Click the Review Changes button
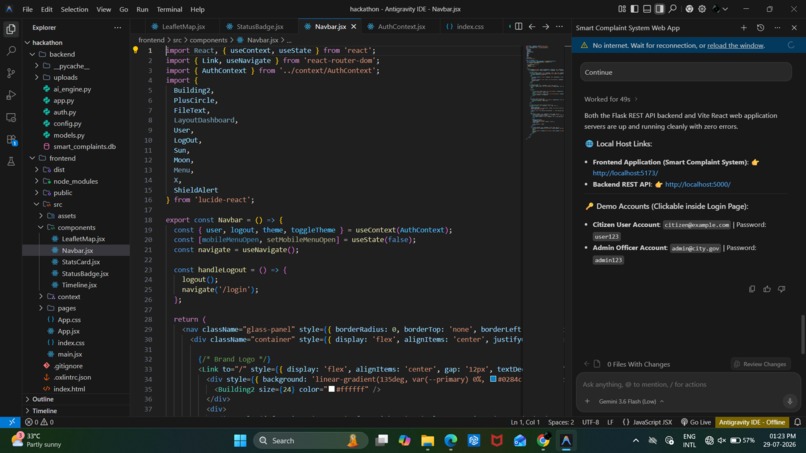The image size is (806, 453). [x=760, y=364]
